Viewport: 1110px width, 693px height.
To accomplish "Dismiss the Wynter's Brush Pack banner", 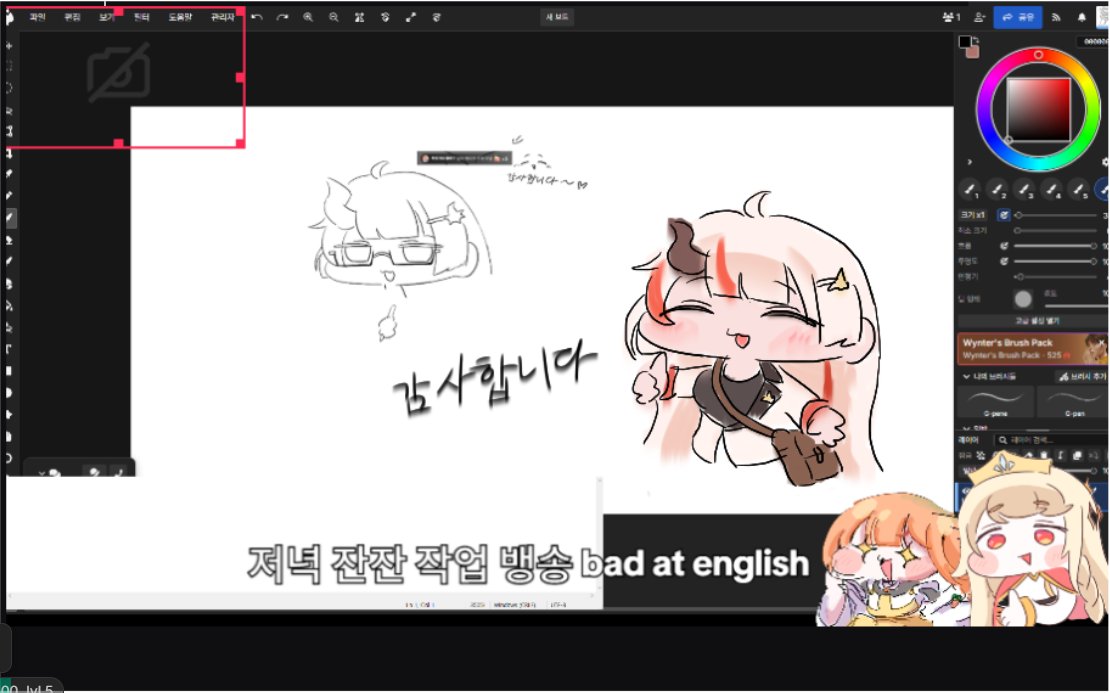I will coord(1102,341).
